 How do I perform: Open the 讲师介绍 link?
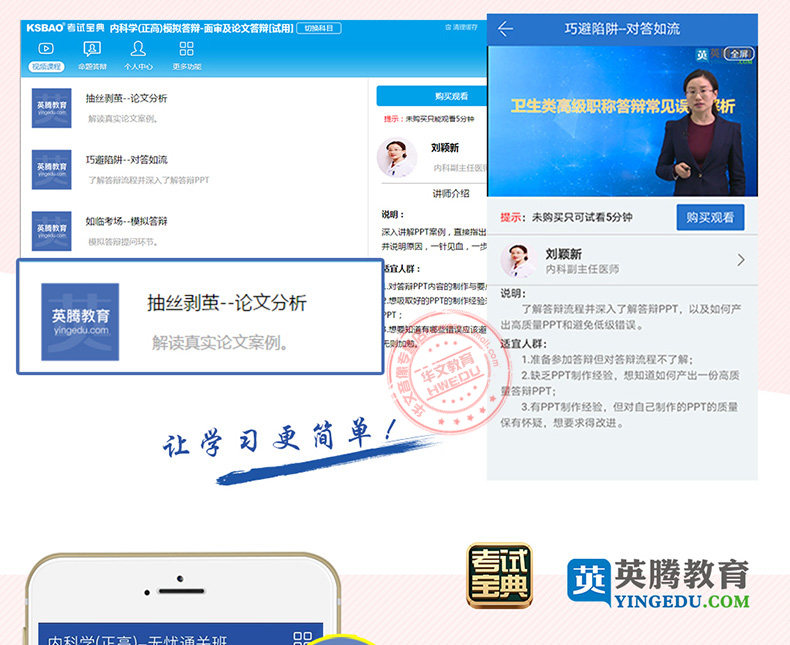click(451, 194)
